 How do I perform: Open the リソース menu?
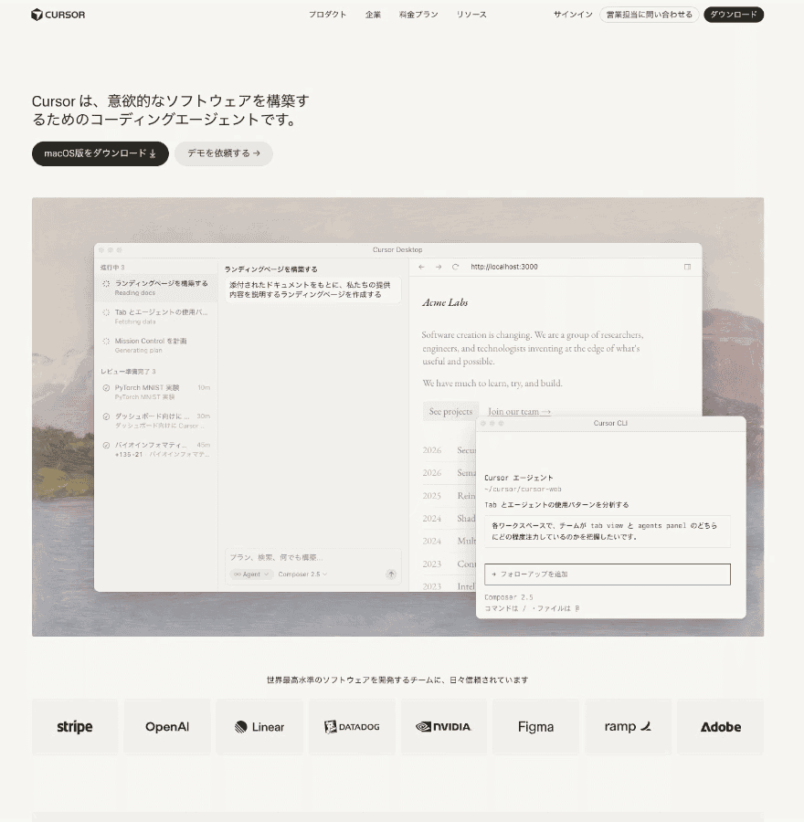[x=472, y=15]
